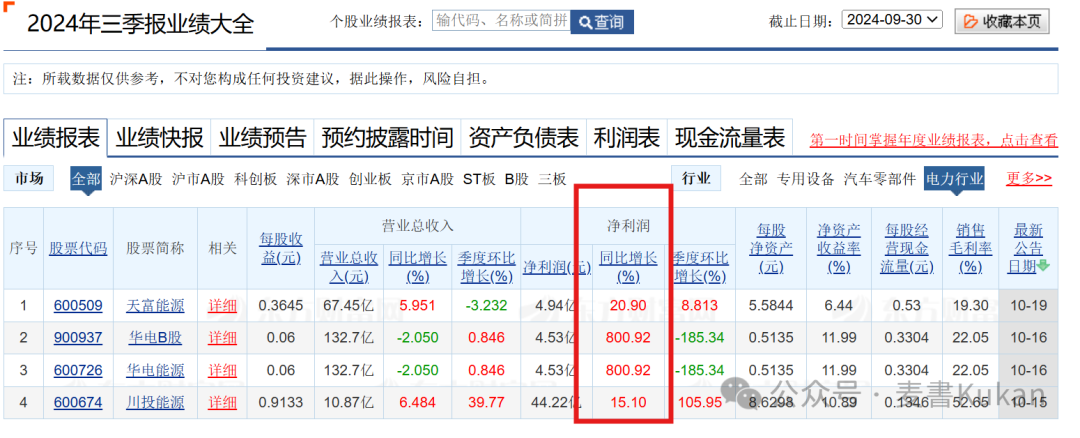
Task: Select the 业绩预告 tab
Action: [263, 138]
